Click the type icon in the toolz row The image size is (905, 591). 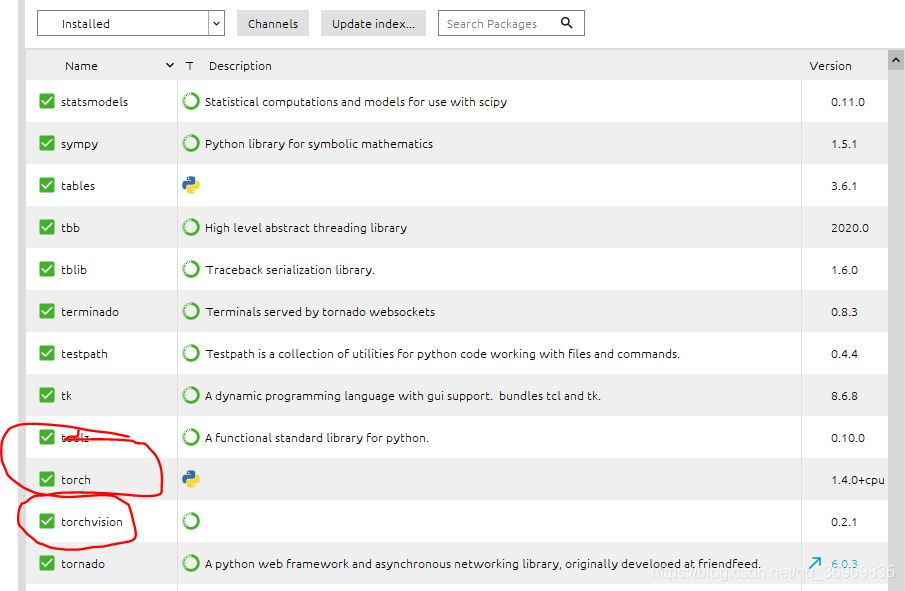pos(190,437)
